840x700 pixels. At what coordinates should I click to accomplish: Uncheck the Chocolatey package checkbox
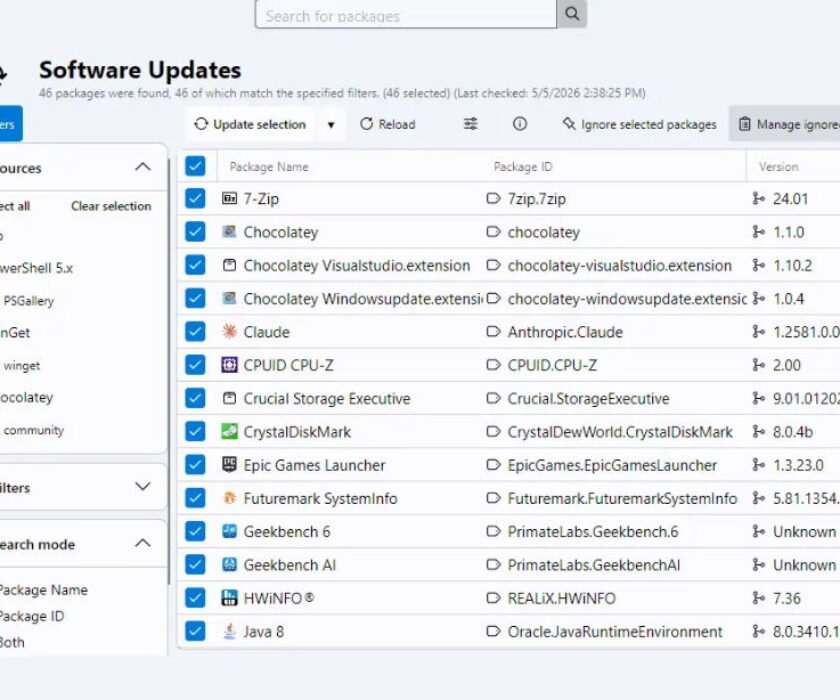coord(195,232)
